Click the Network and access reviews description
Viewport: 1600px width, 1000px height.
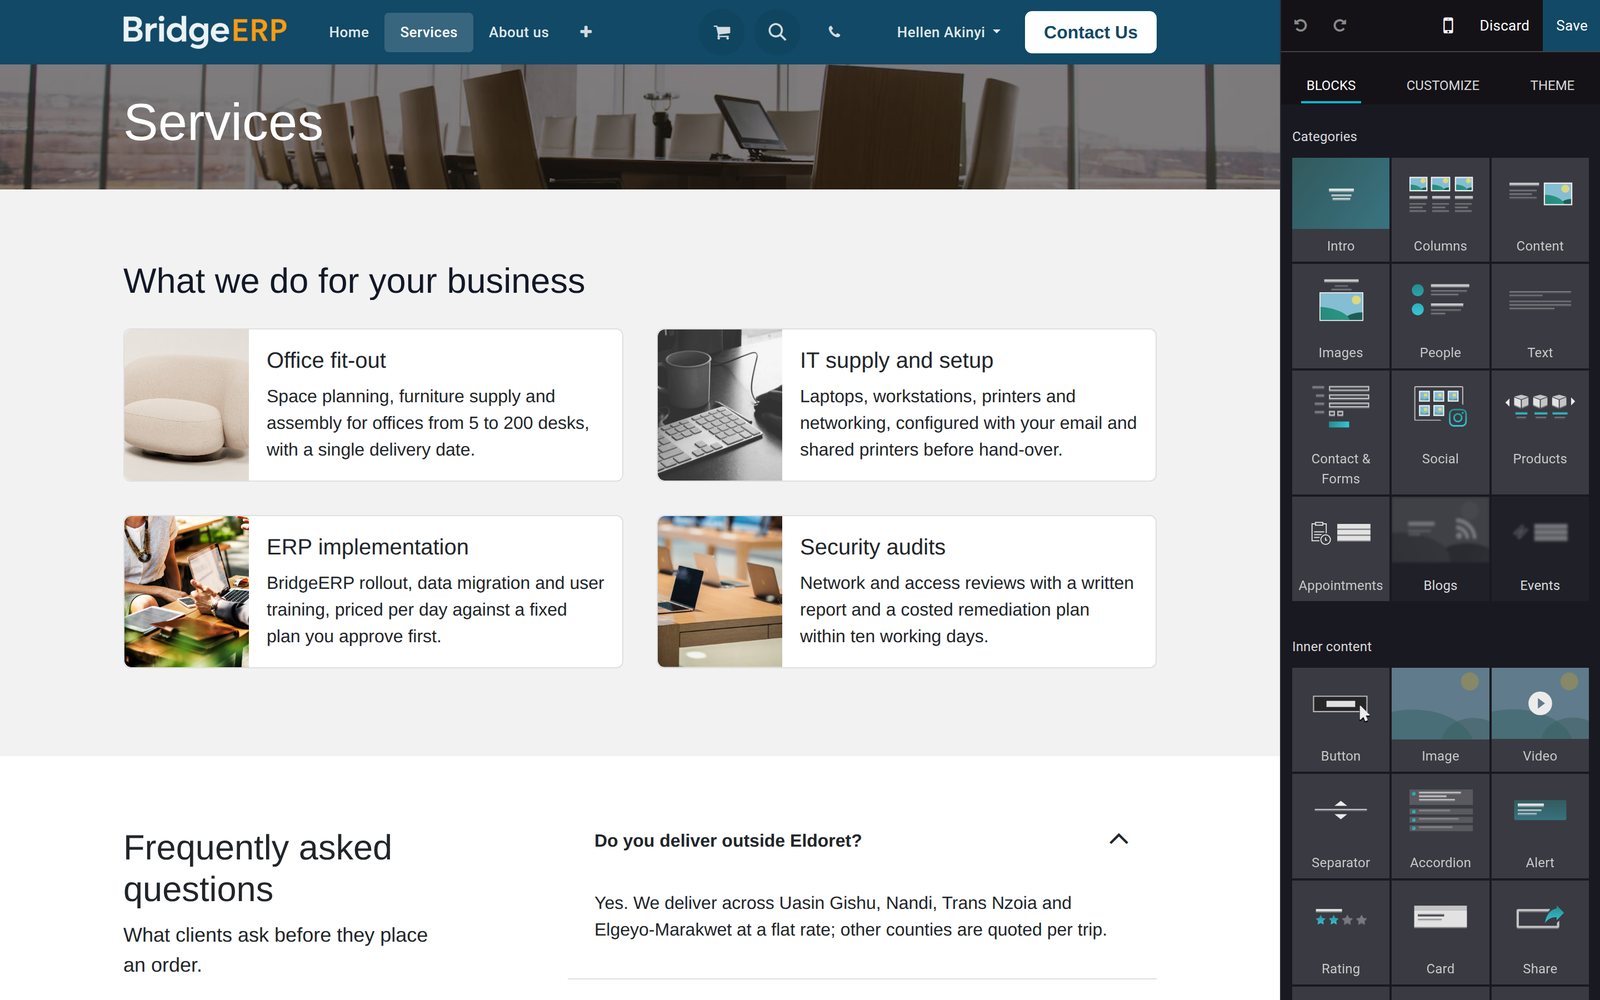966,609
